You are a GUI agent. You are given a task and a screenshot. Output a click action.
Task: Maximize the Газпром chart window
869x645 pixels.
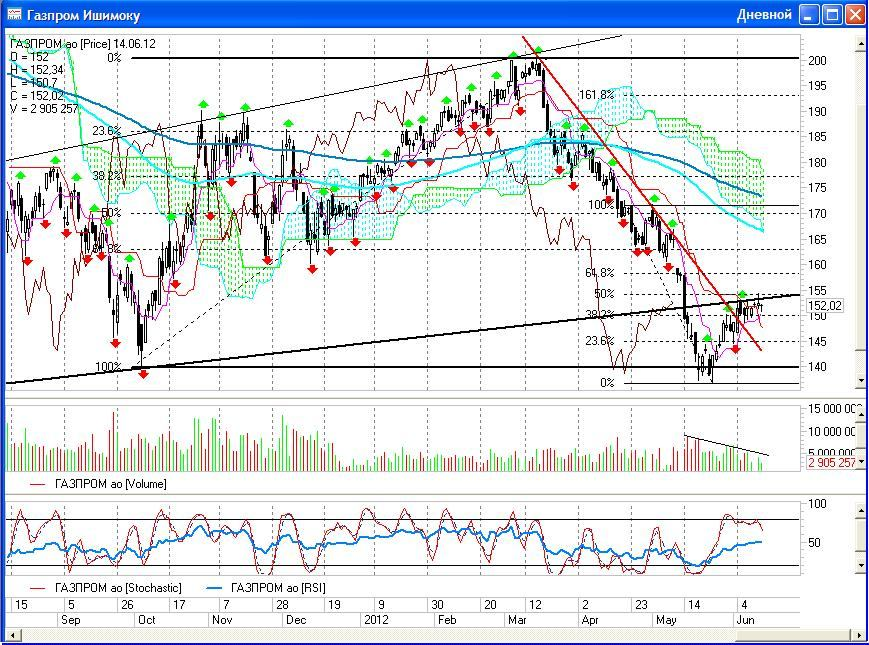(x=832, y=15)
